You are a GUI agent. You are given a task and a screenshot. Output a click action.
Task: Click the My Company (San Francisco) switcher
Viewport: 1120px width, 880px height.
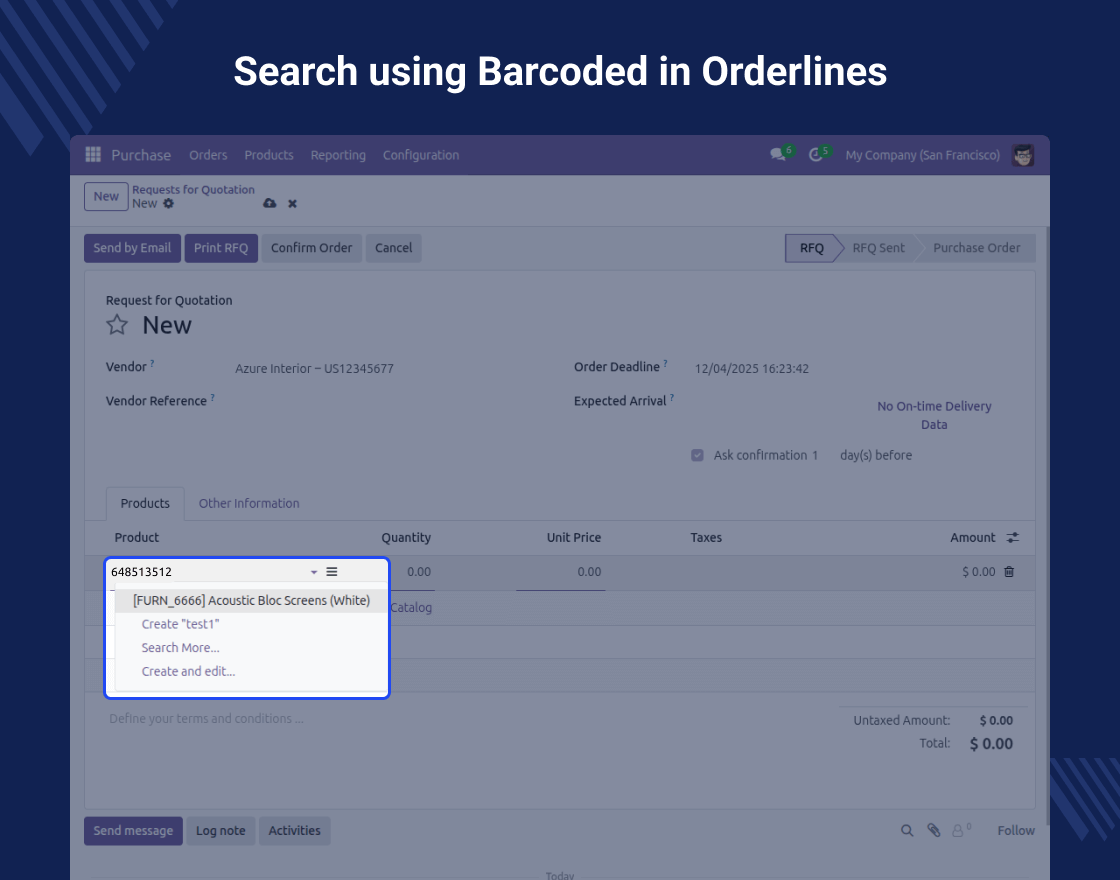pos(922,155)
